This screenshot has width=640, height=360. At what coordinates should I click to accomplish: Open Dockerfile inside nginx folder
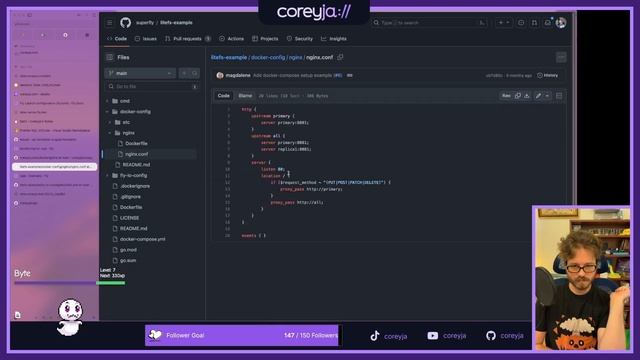(x=136, y=143)
